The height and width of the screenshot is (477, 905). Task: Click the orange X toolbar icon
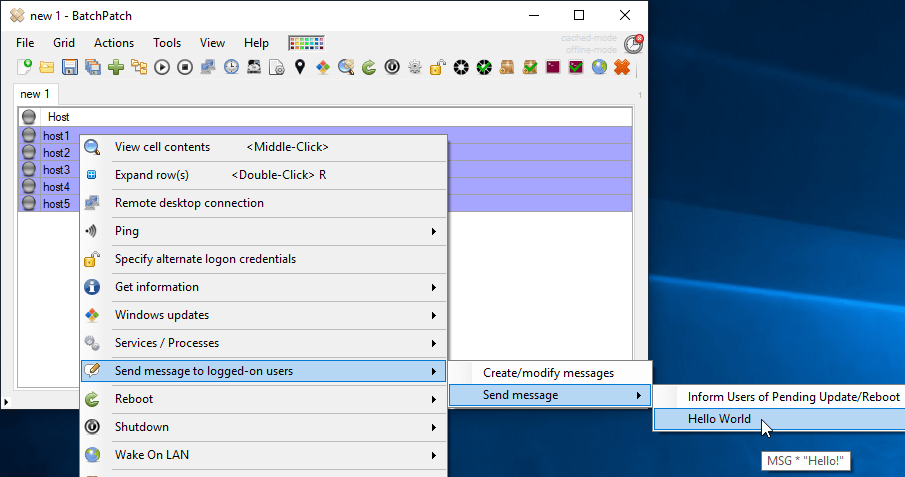(622, 67)
